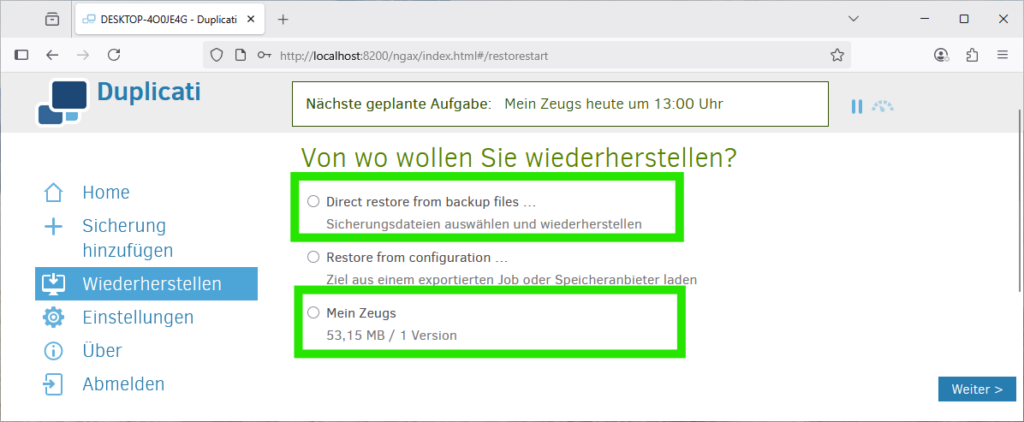Click Abmelden to log out

(x=123, y=384)
